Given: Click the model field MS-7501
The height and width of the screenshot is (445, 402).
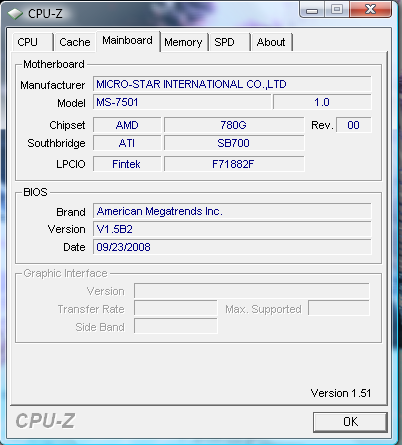Looking at the screenshot, I should click(x=182, y=102).
